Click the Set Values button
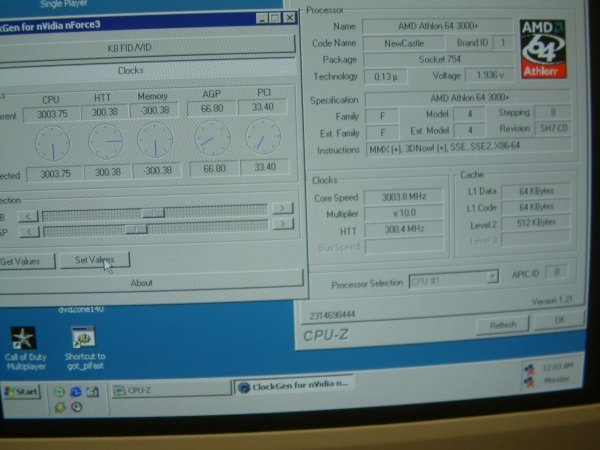 (95, 260)
